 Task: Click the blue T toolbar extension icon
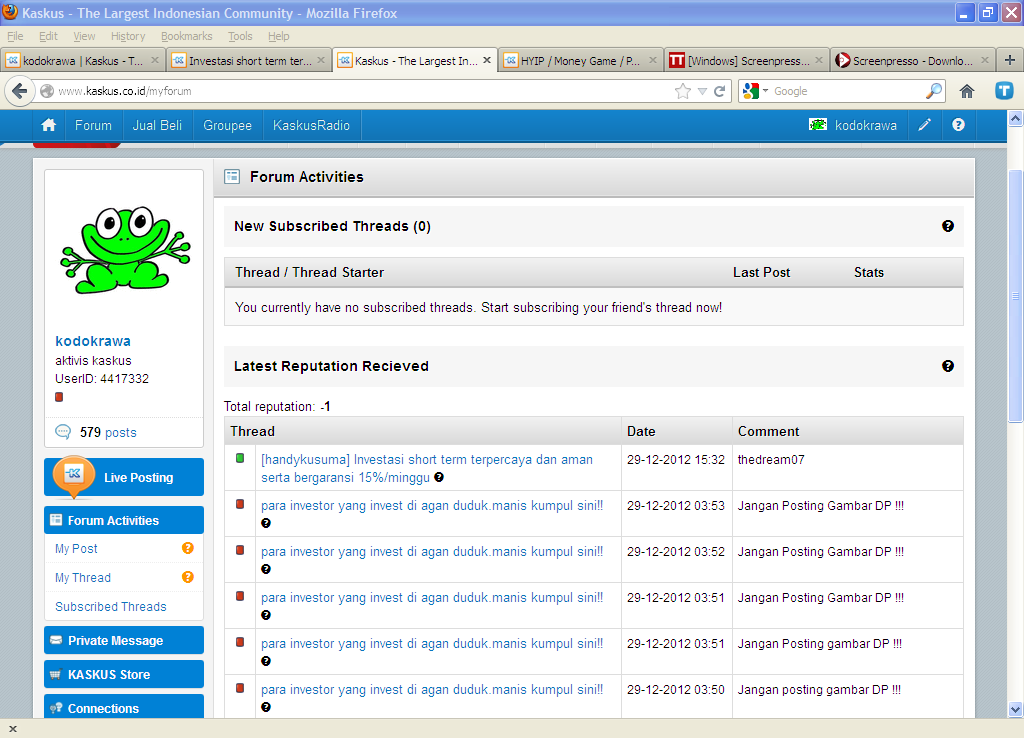click(1004, 91)
